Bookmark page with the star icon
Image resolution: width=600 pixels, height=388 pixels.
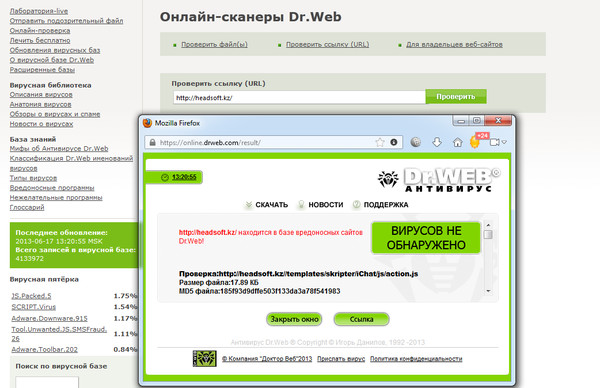click(379, 142)
